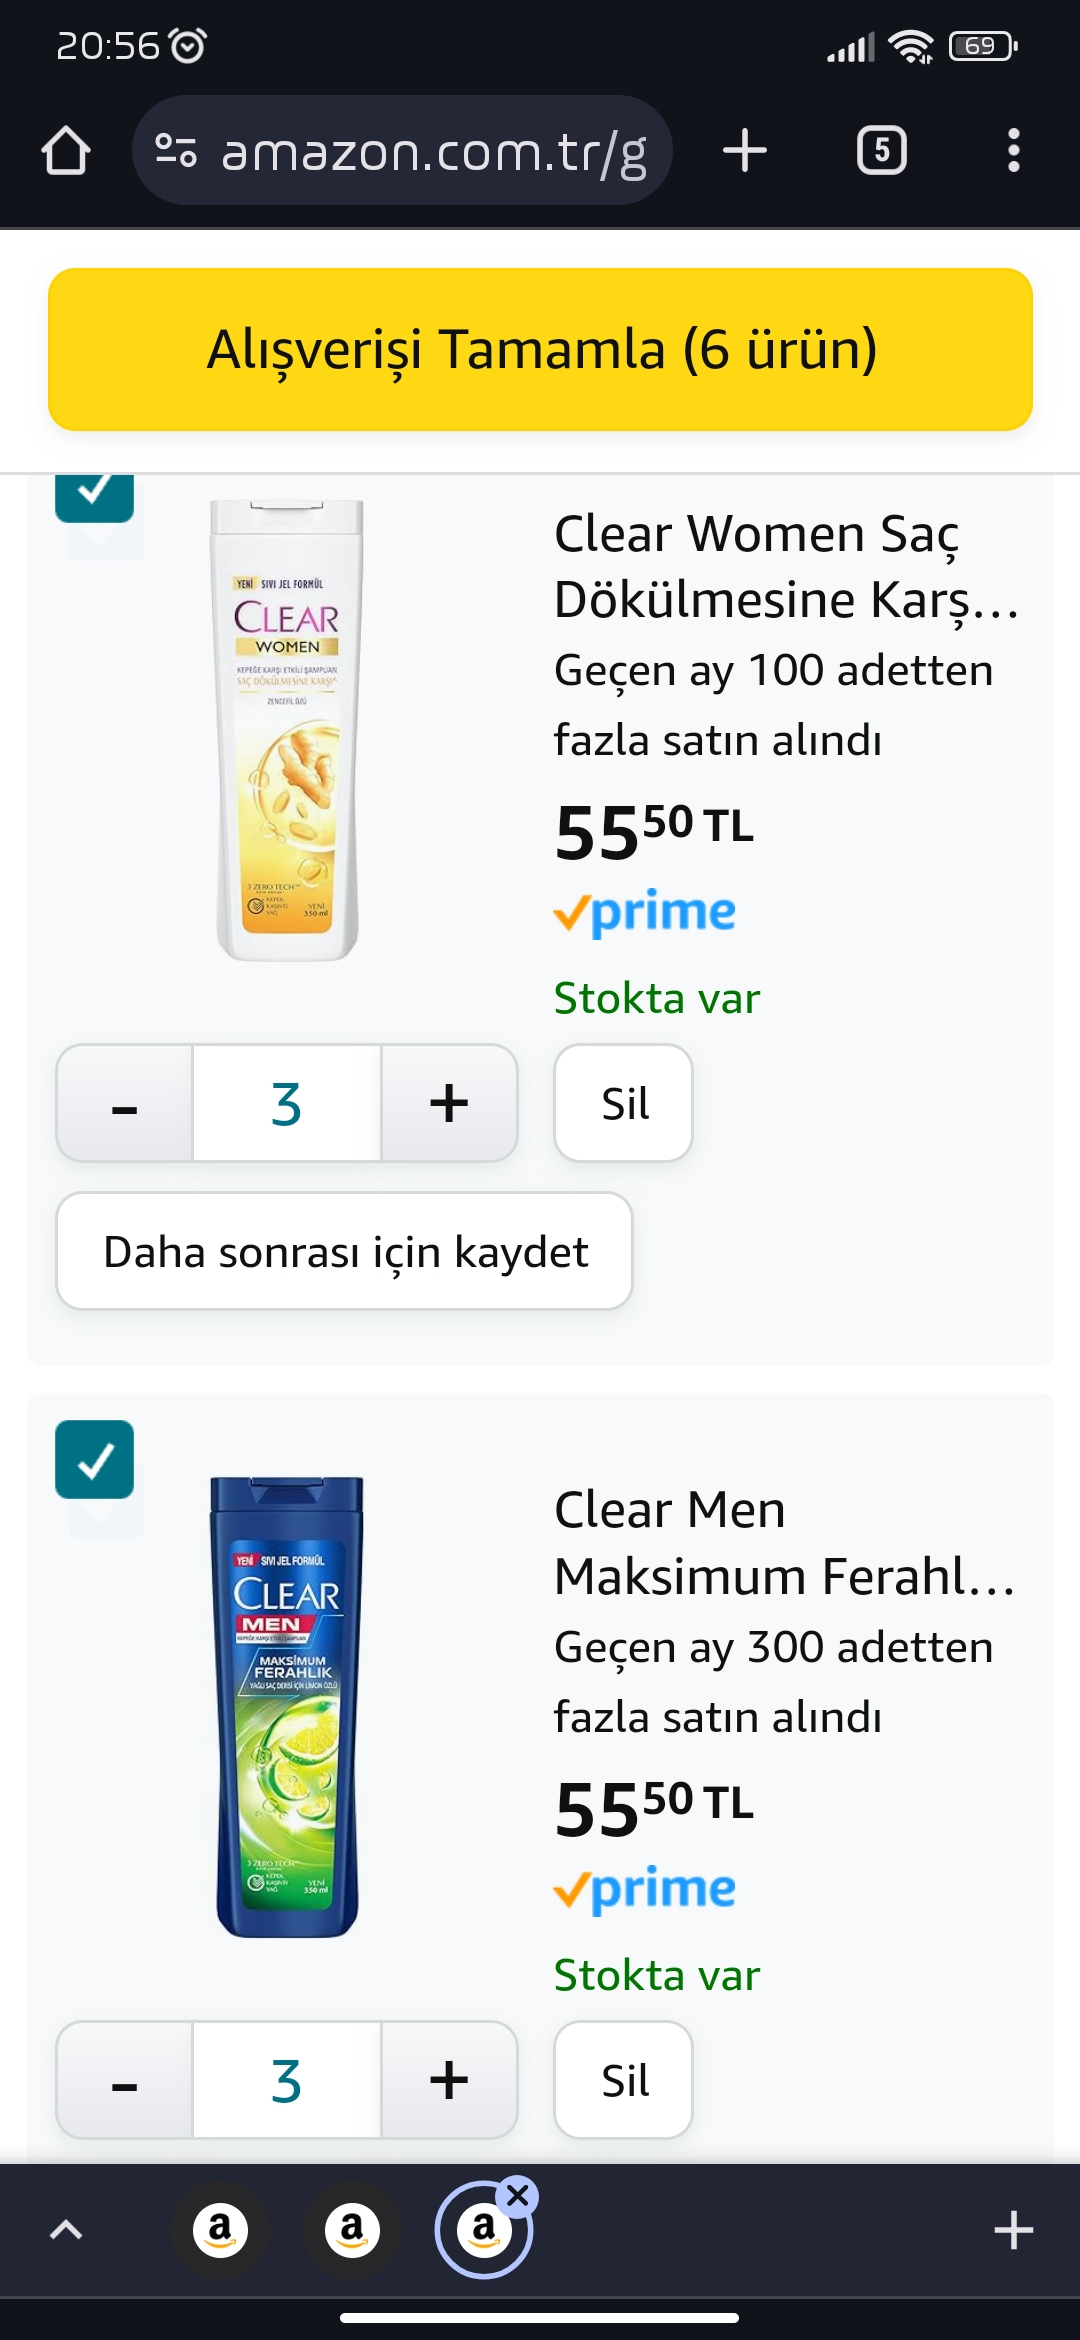Viewport: 1080px width, 2340px height.
Task: Increase Clear Women shampoo quantity
Action: (449, 1104)
